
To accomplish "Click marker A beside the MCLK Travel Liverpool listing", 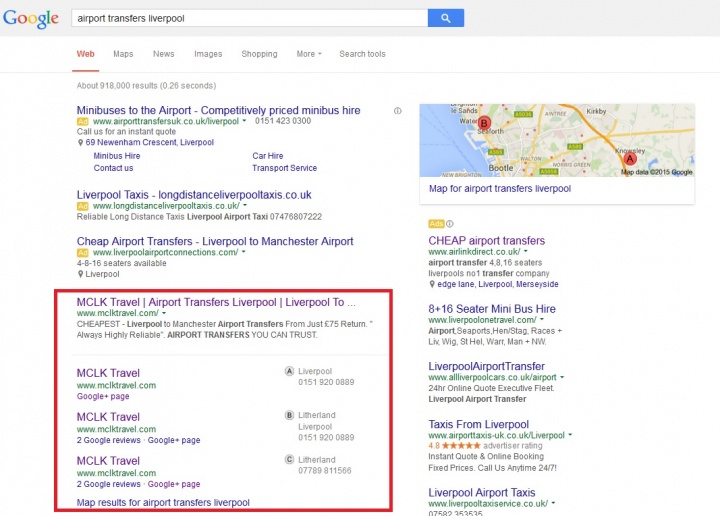I will click(289, 371).
